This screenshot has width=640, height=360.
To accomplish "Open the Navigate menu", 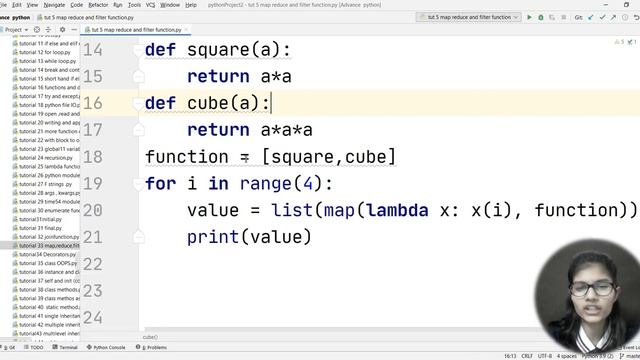I will (x=54, y=5).
